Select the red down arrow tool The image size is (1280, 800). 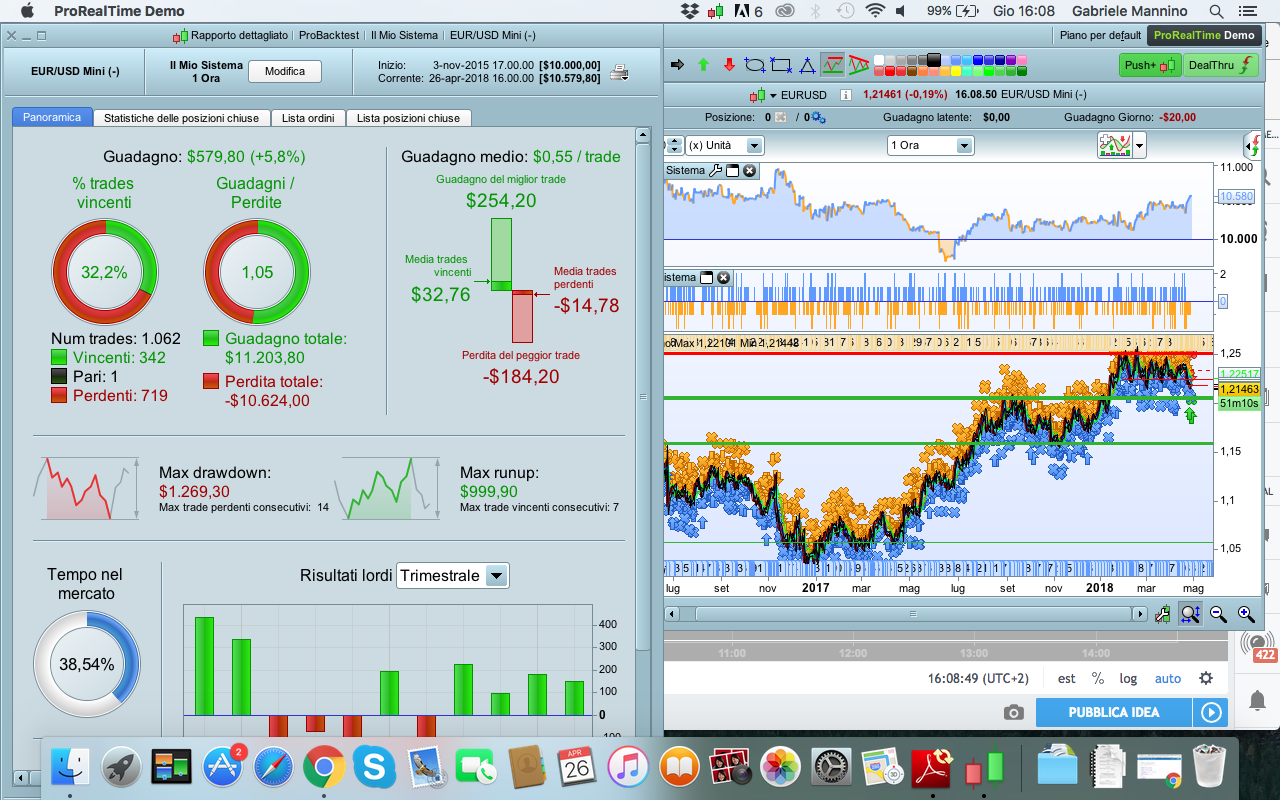729,65
